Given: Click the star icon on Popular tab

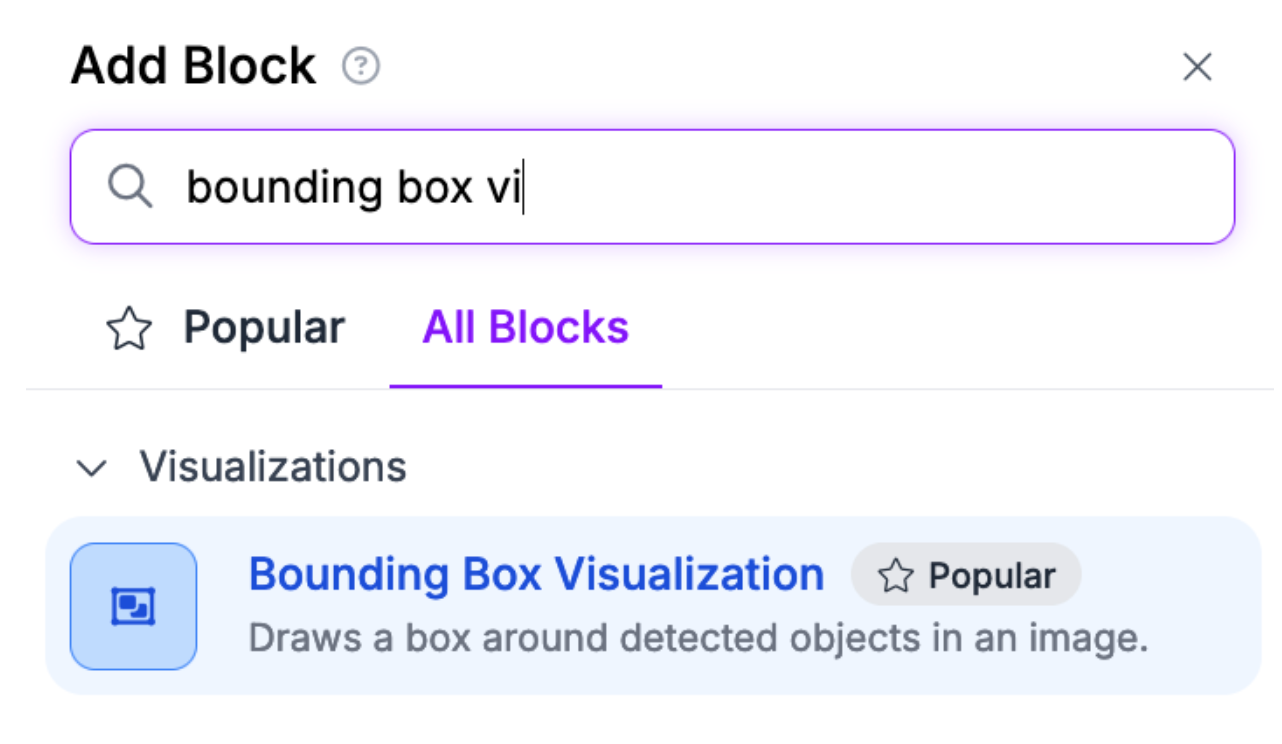Looking at the screenshot, I should [x=129, y=329].
